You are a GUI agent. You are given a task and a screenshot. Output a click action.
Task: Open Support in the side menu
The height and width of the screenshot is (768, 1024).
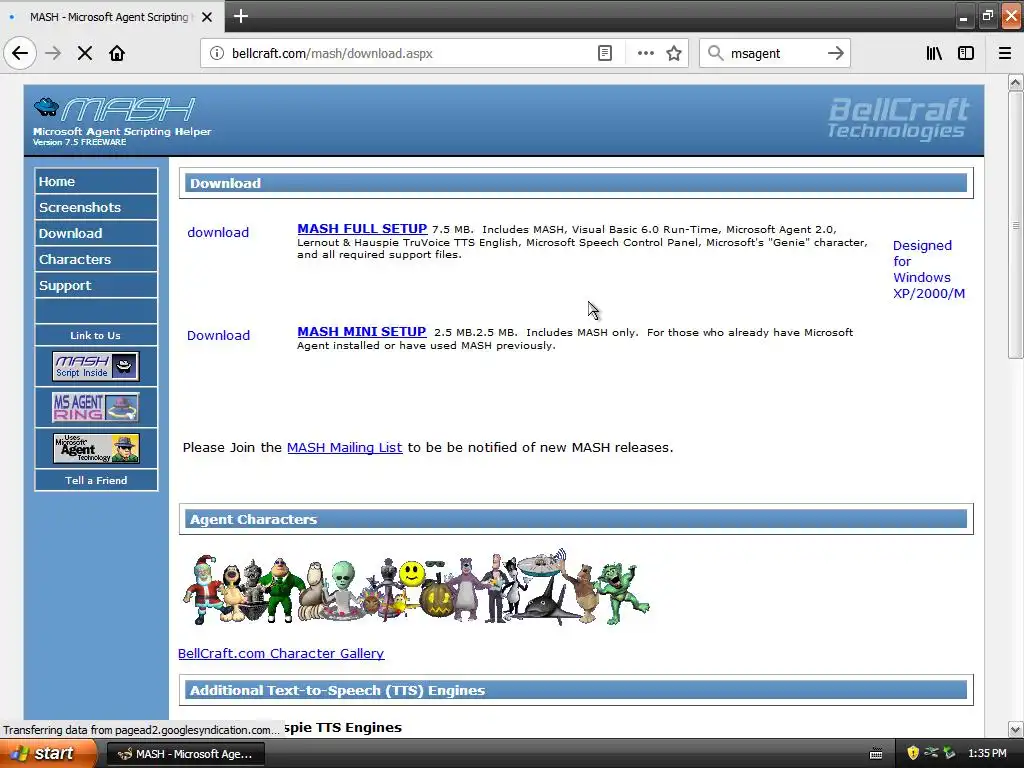click(x=96, y=285)
